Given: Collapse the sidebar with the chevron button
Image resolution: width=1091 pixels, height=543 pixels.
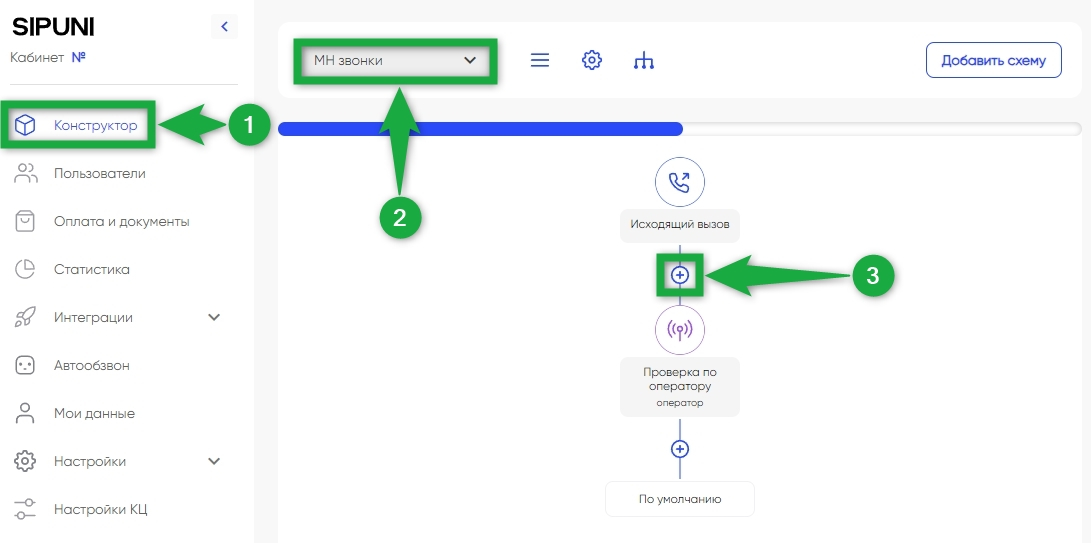Looking at the screenshot, I should [224, 27].
